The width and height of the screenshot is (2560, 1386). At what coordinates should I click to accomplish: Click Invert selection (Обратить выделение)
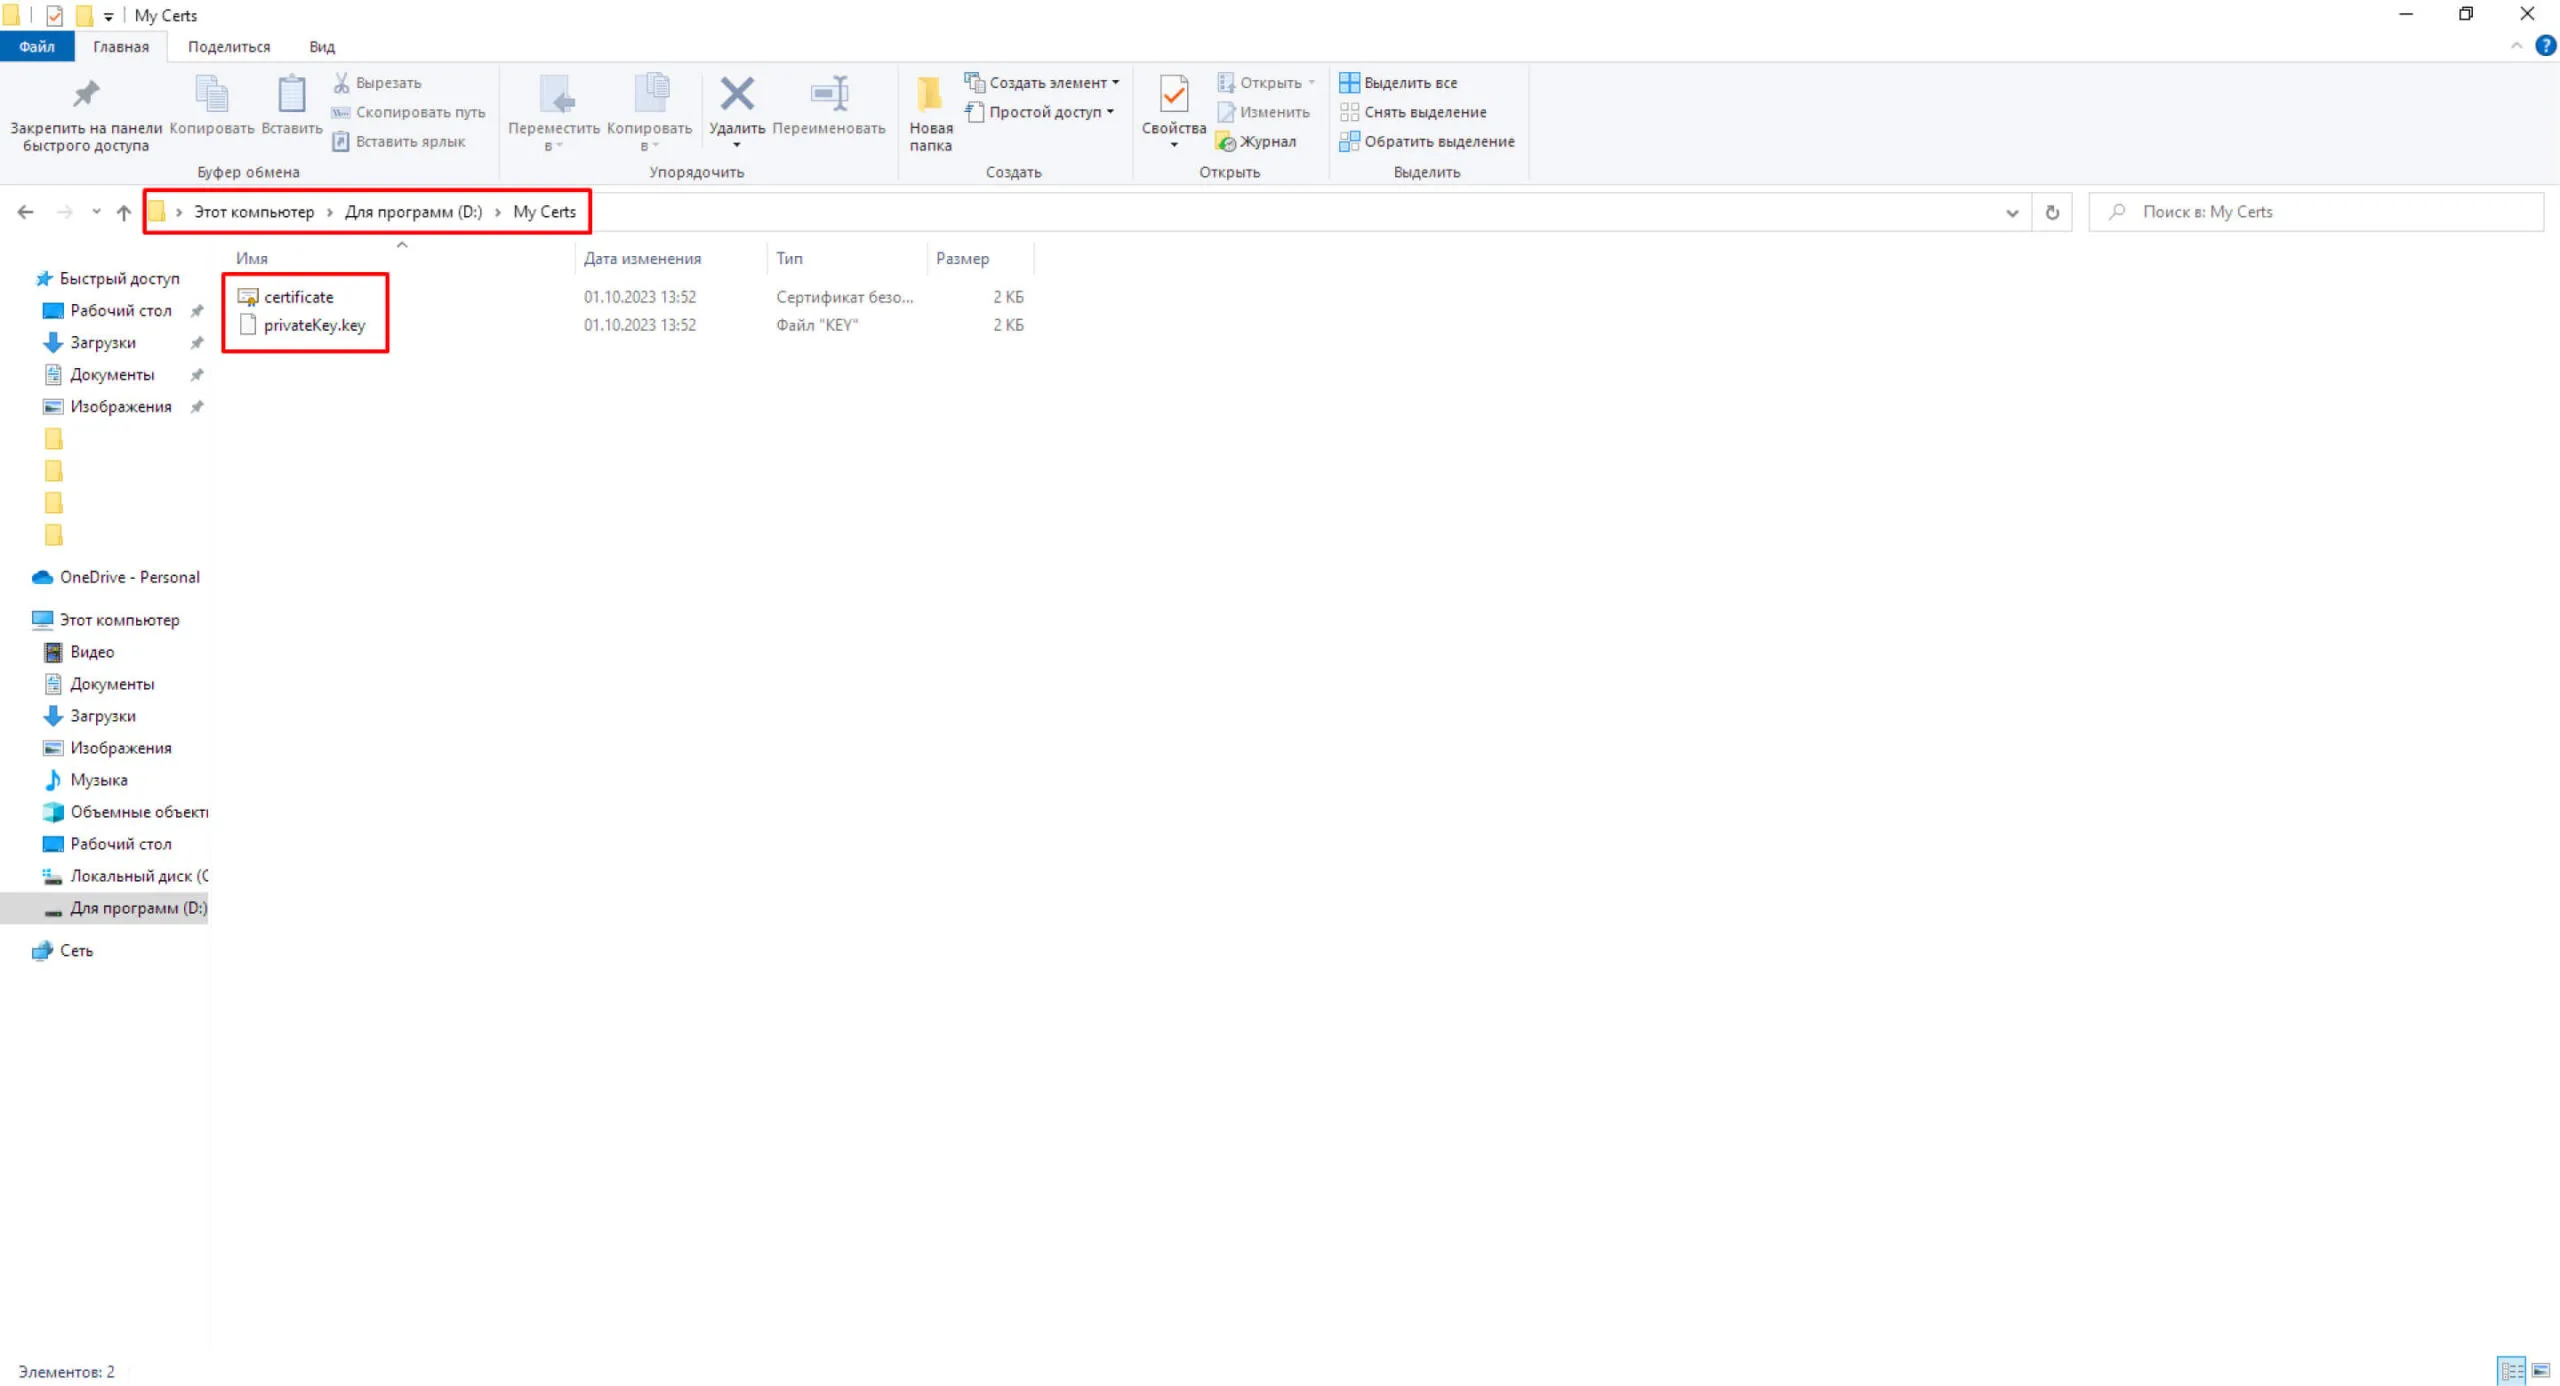(x=1427, y=141)
